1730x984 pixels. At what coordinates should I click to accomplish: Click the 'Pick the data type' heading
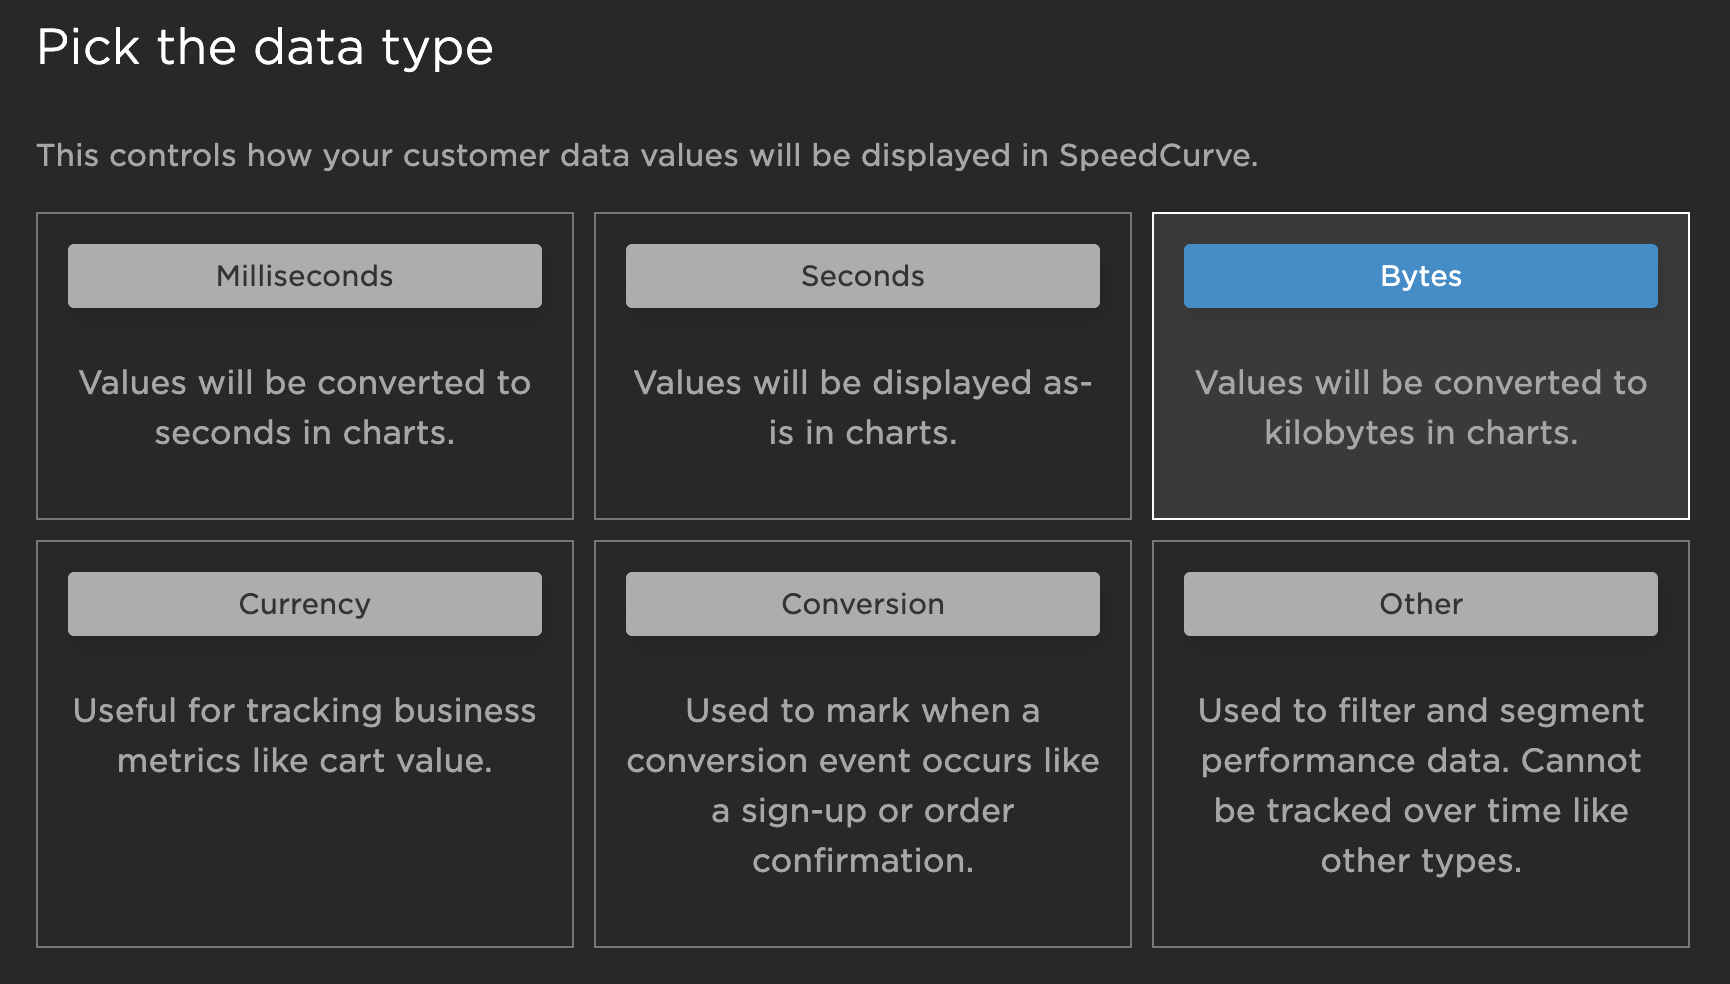(265, 47)
